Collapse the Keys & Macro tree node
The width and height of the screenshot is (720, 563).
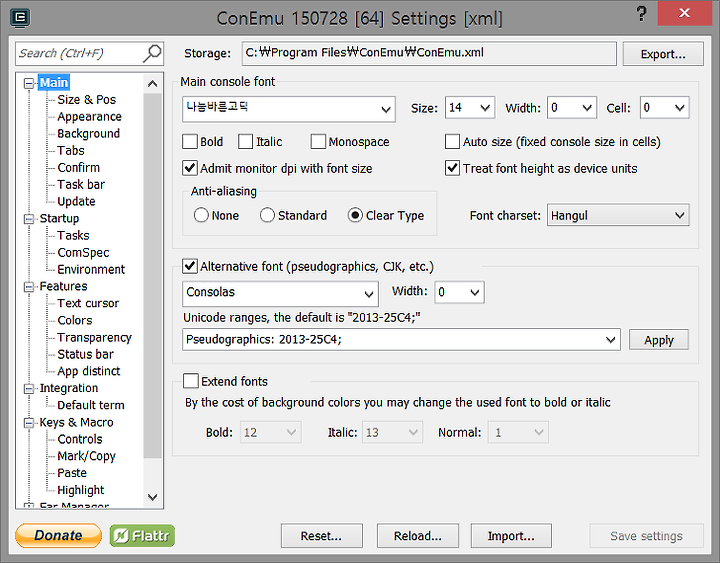(x=29, y=423)
